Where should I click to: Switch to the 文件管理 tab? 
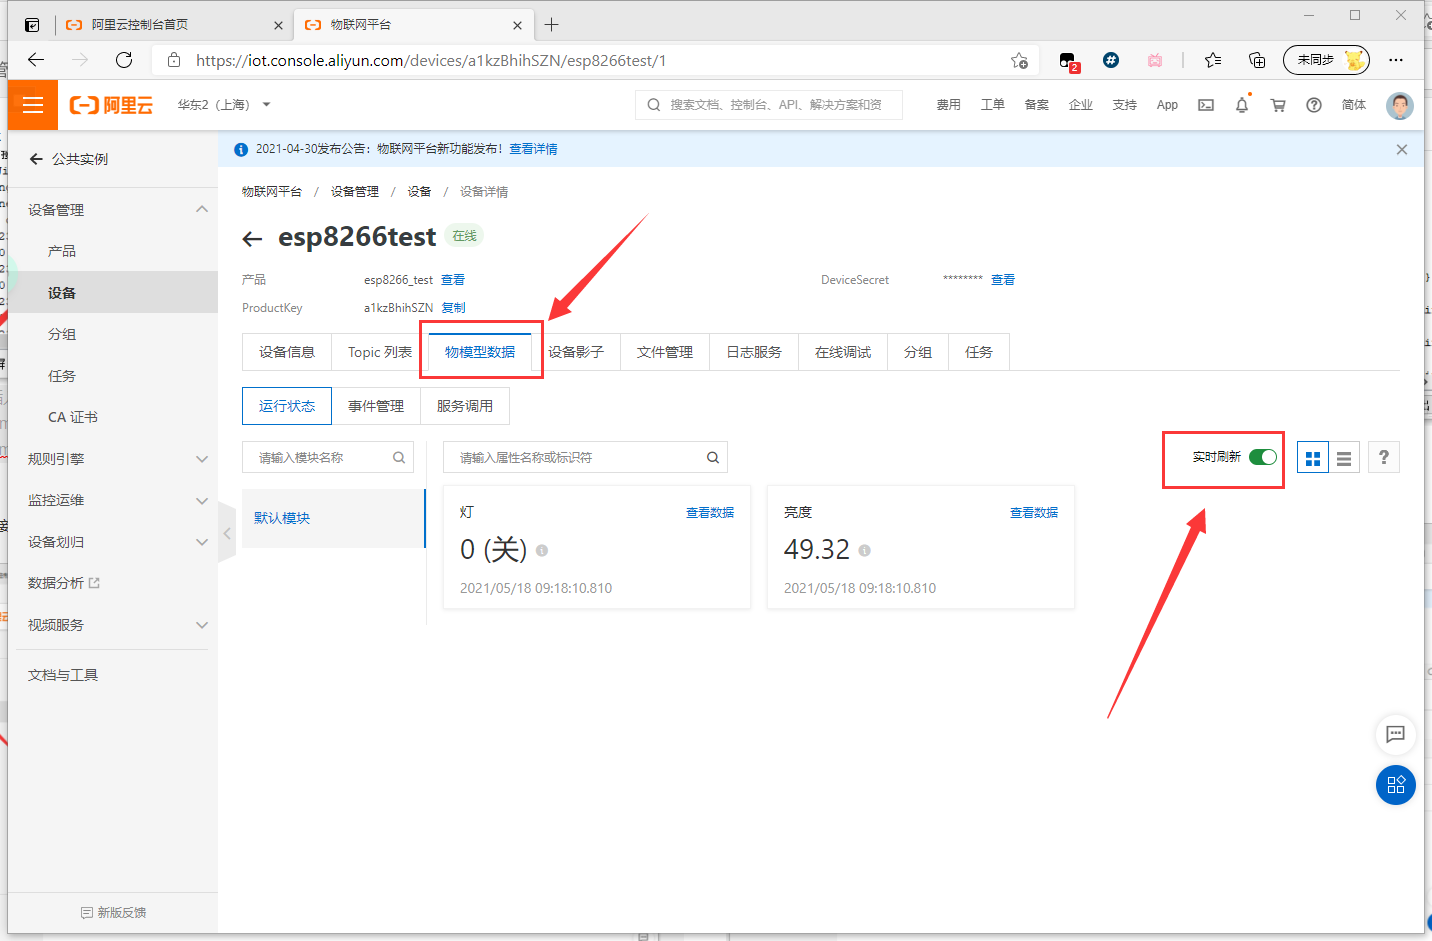coord(665,352)
